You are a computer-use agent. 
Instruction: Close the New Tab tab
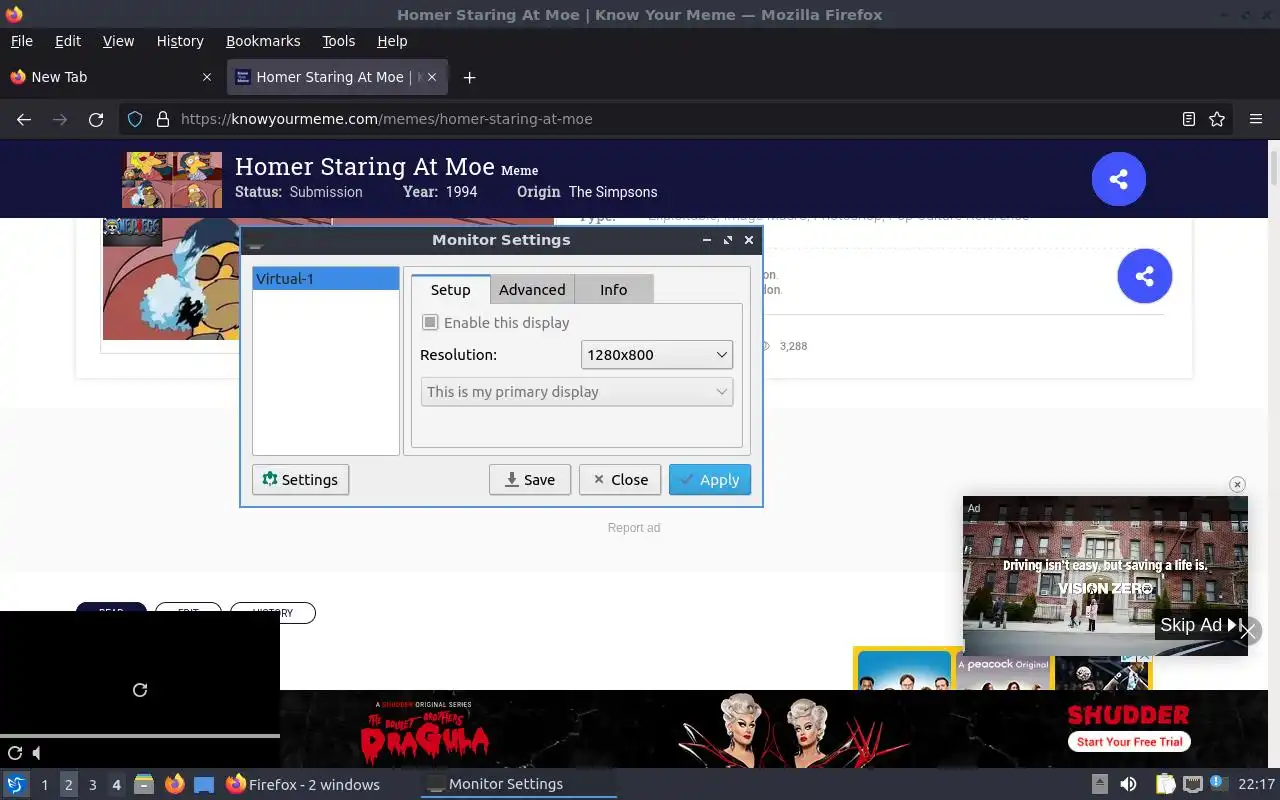click(207, 77)
